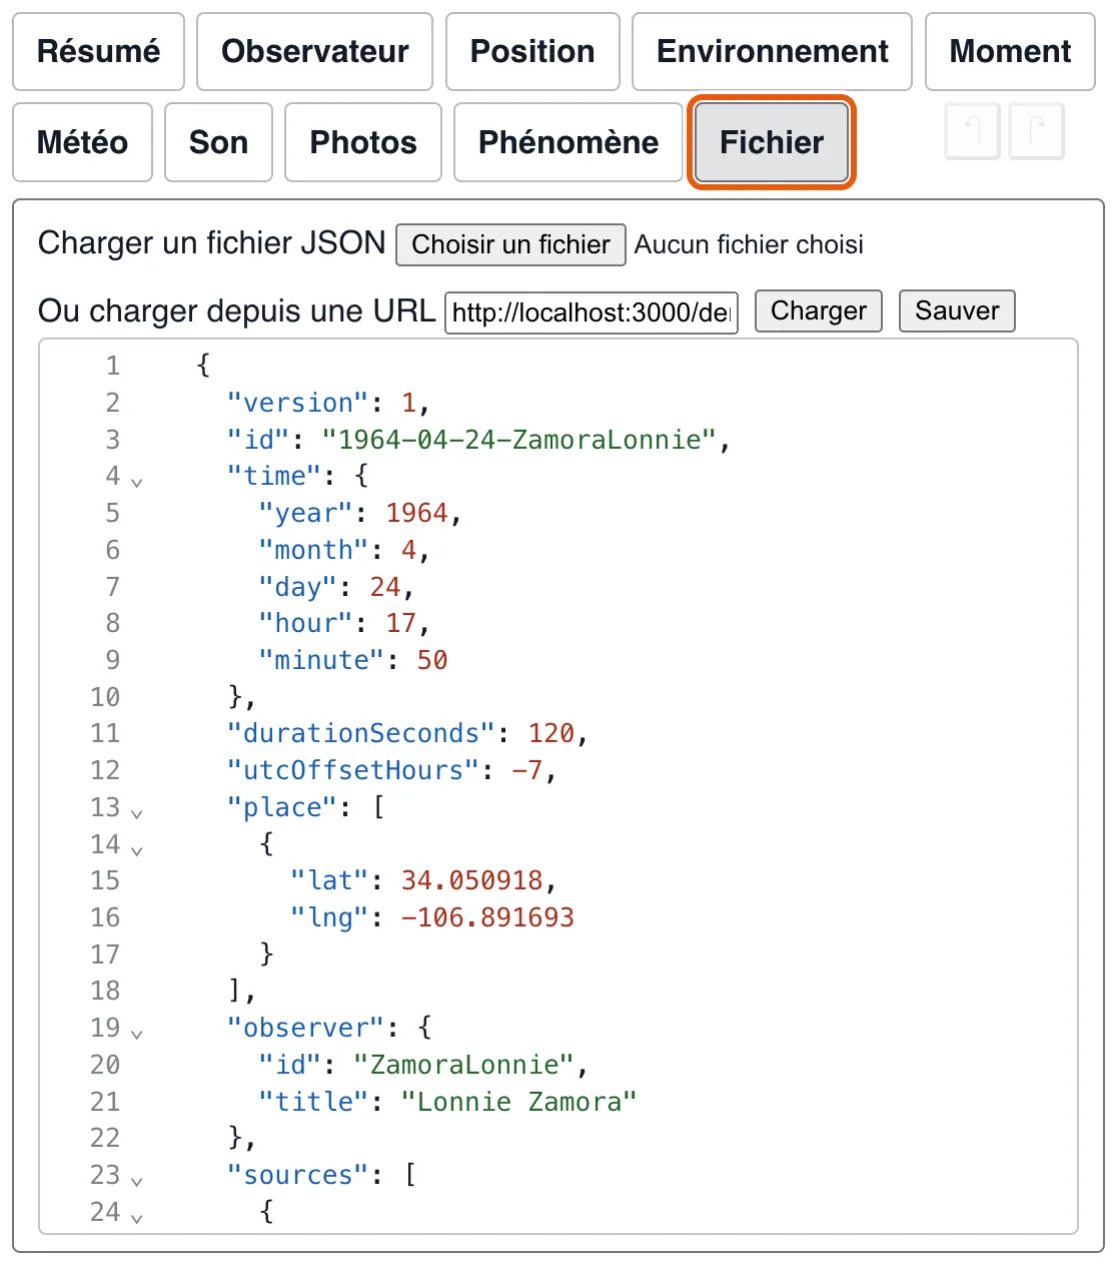This screenshot has width=1117, height=1264.
Task: Focus the URL input field
Action: click(x=591, y=312)
